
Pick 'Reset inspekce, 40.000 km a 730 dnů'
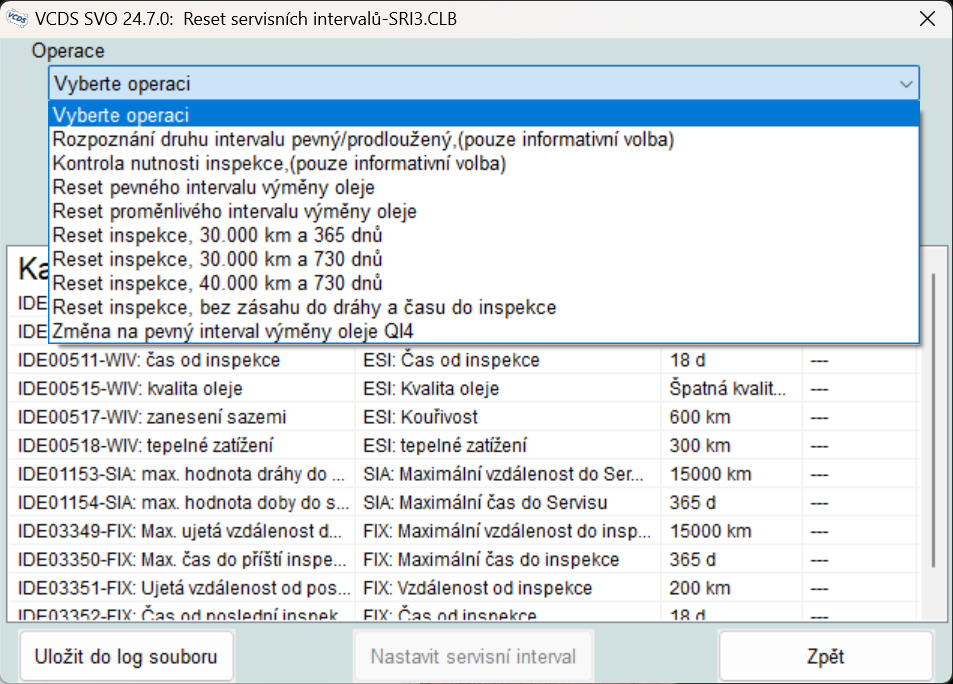[x=484, y=283]
